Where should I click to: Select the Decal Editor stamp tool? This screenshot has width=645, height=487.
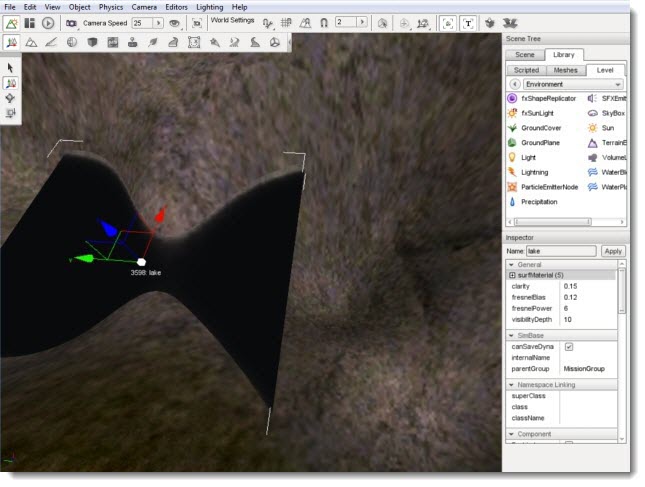132,42
